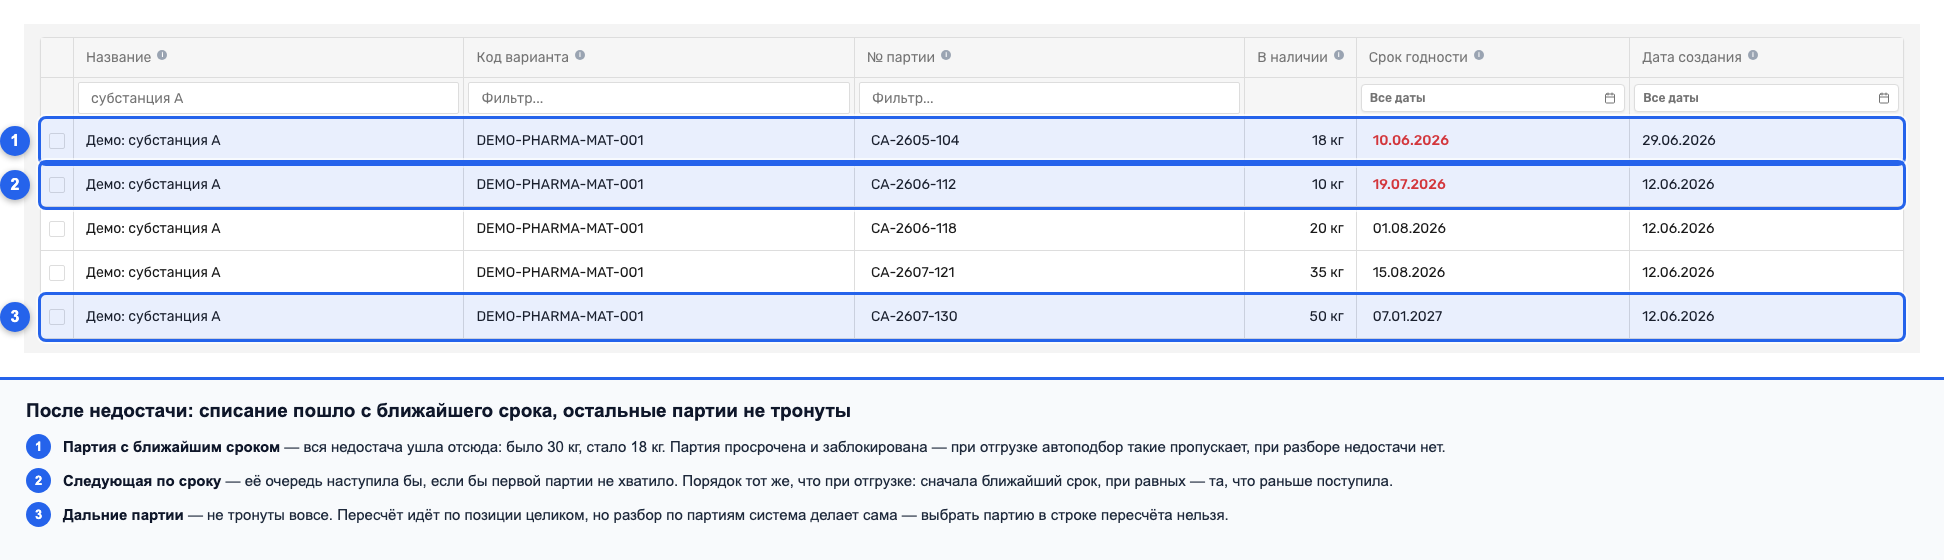
Task: Tick checkbox for batch CA-2607-130
Action: pos(57,316)
